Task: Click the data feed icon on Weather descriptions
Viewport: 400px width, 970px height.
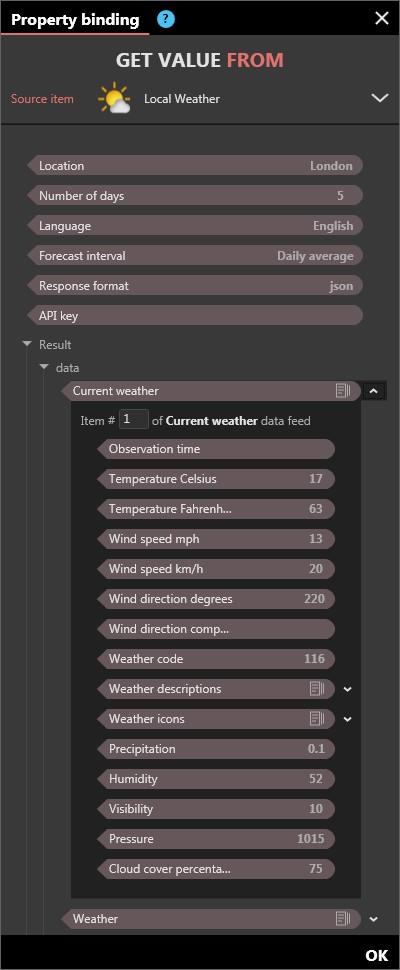Action: pos(317,689)
